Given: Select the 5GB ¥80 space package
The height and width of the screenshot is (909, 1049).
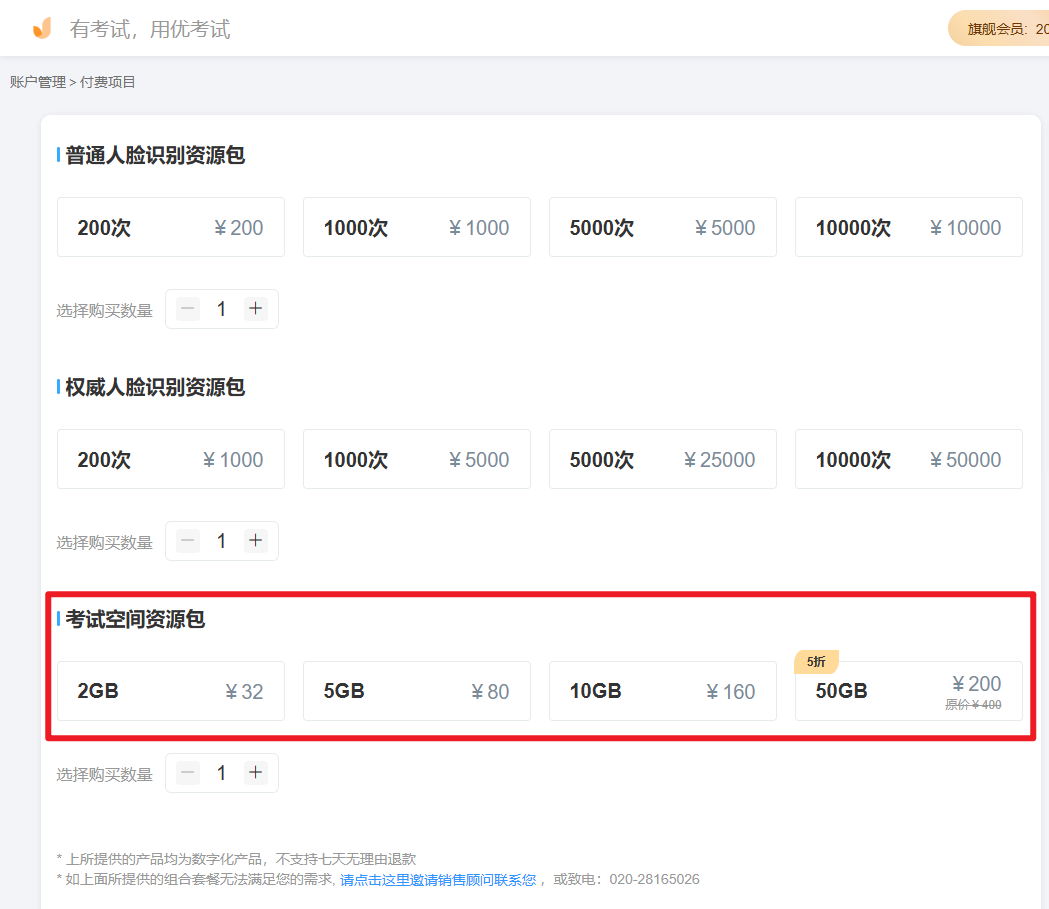Looking at the screenshot, I should tap(417, 691).
